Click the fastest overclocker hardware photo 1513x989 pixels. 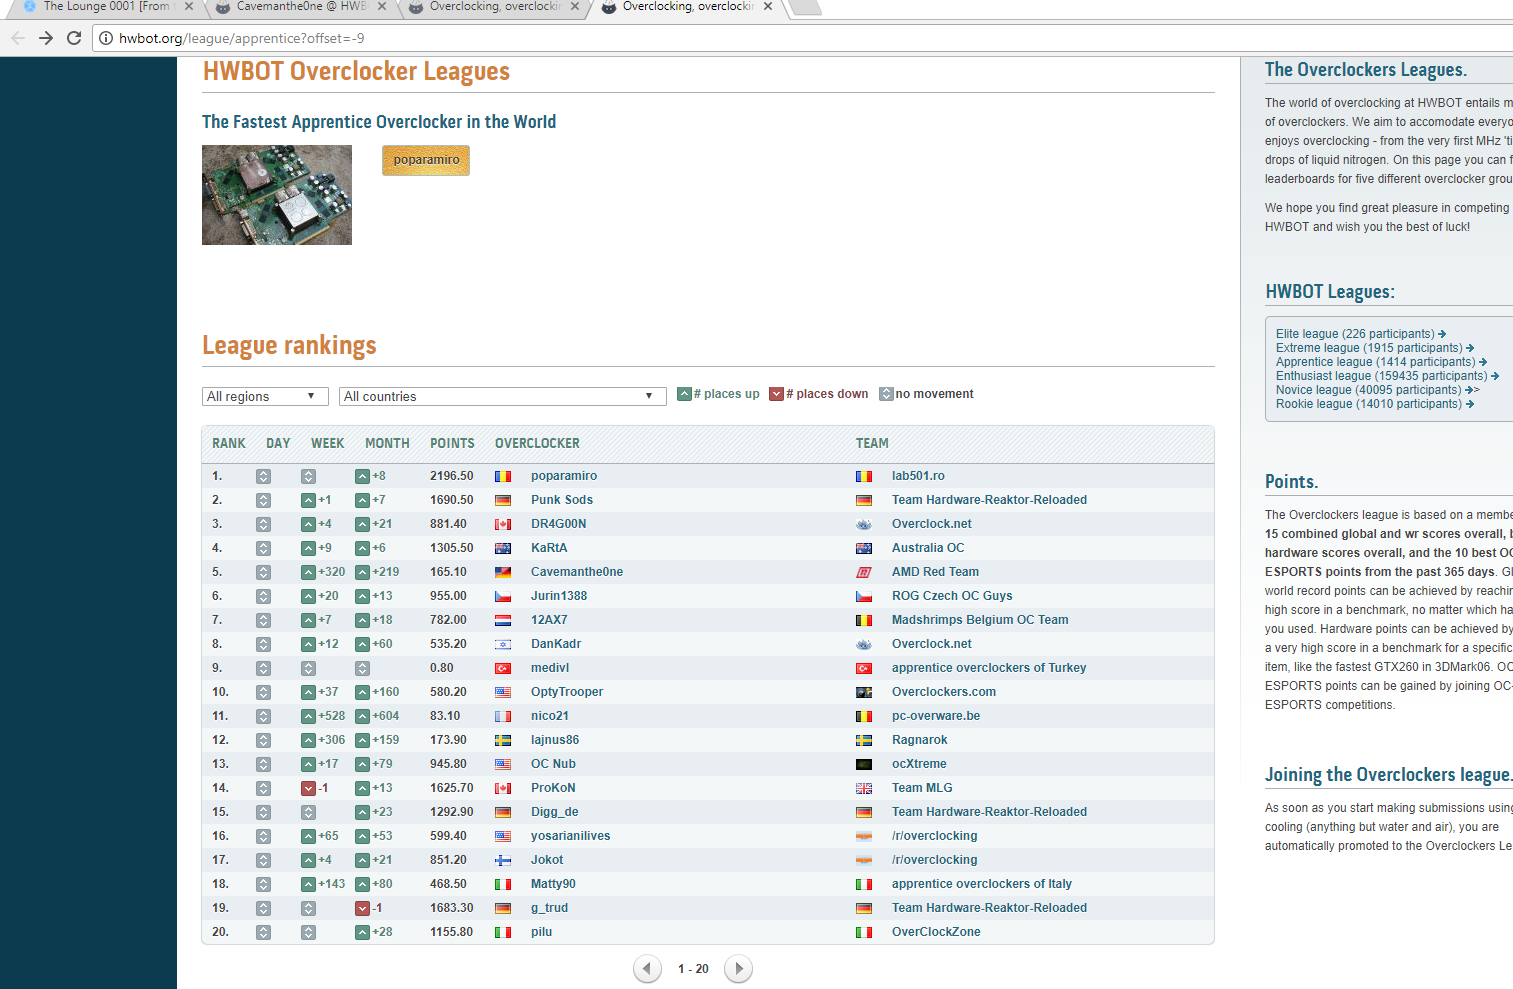click(x=277, y=195)
